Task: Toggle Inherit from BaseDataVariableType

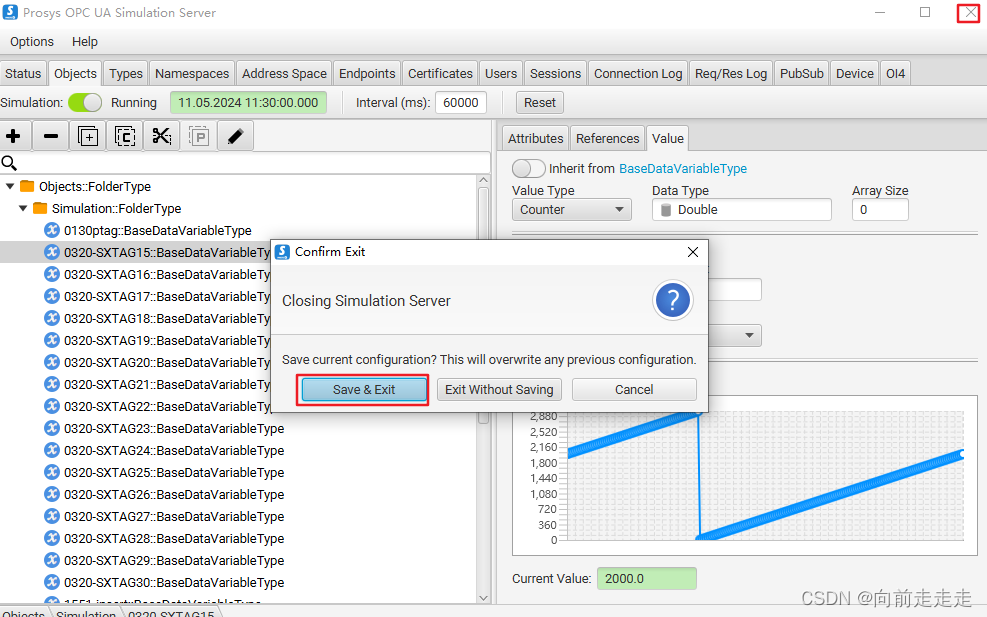Action: [528, 168]
